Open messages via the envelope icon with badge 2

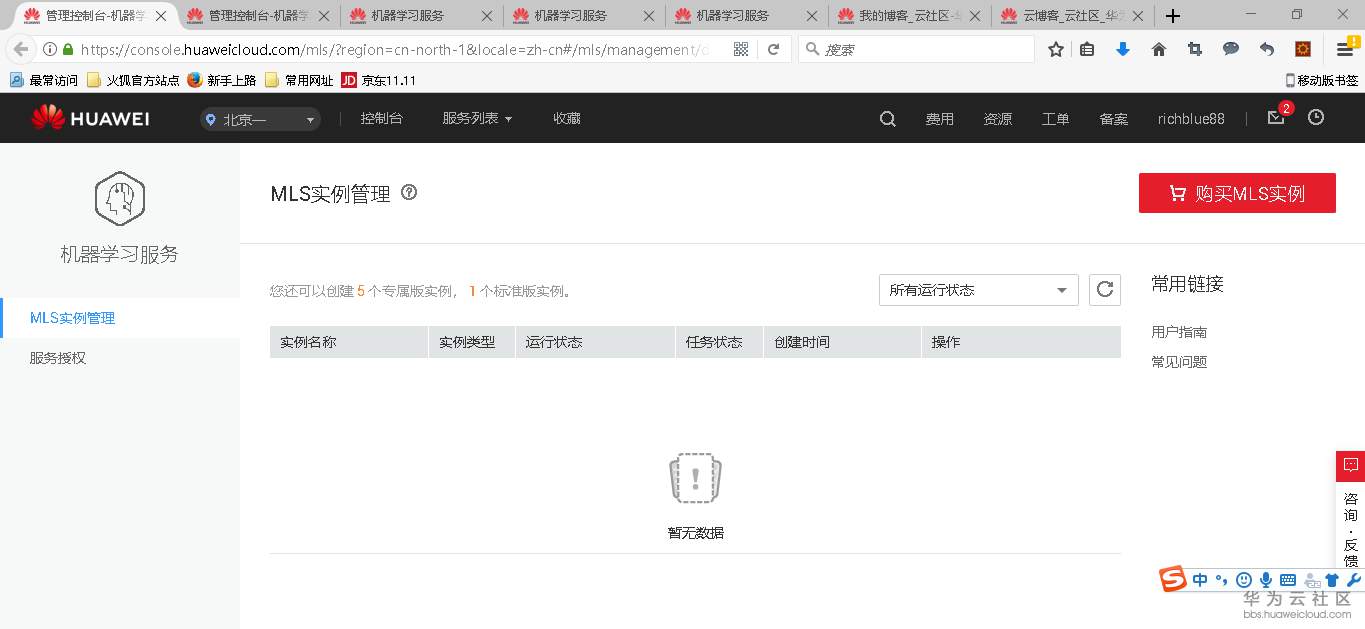click(1275, 118)
